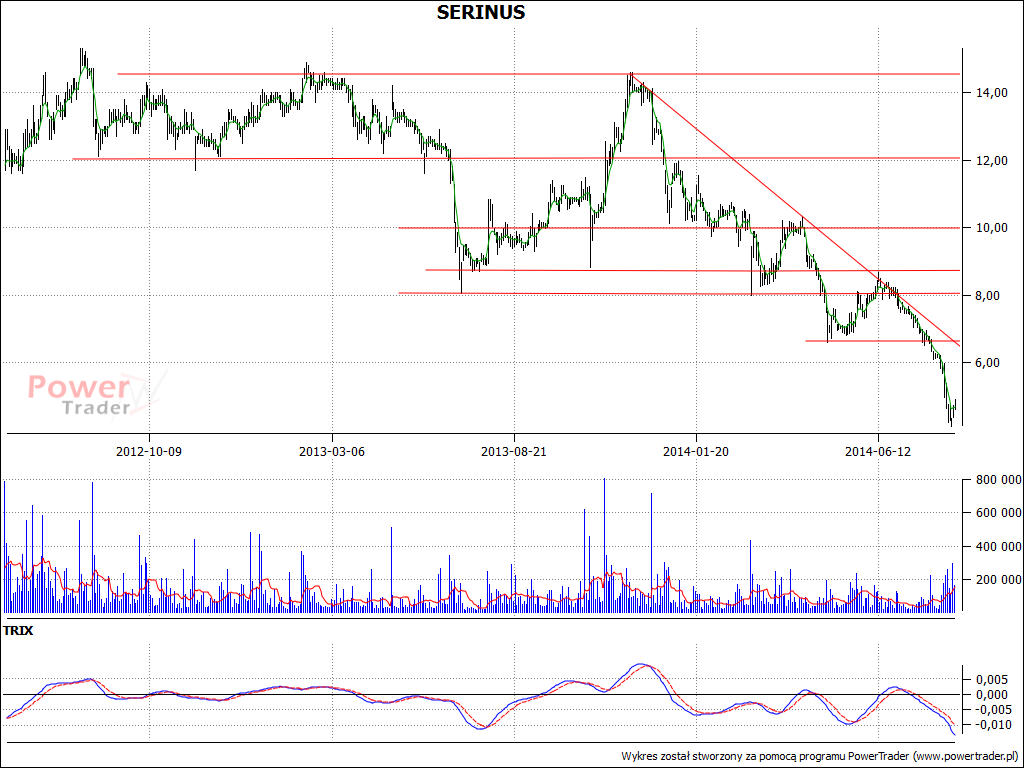Click the 12,00 price axis label
The height and width of the screenshot is (768, 1024).
click(991, 161)
